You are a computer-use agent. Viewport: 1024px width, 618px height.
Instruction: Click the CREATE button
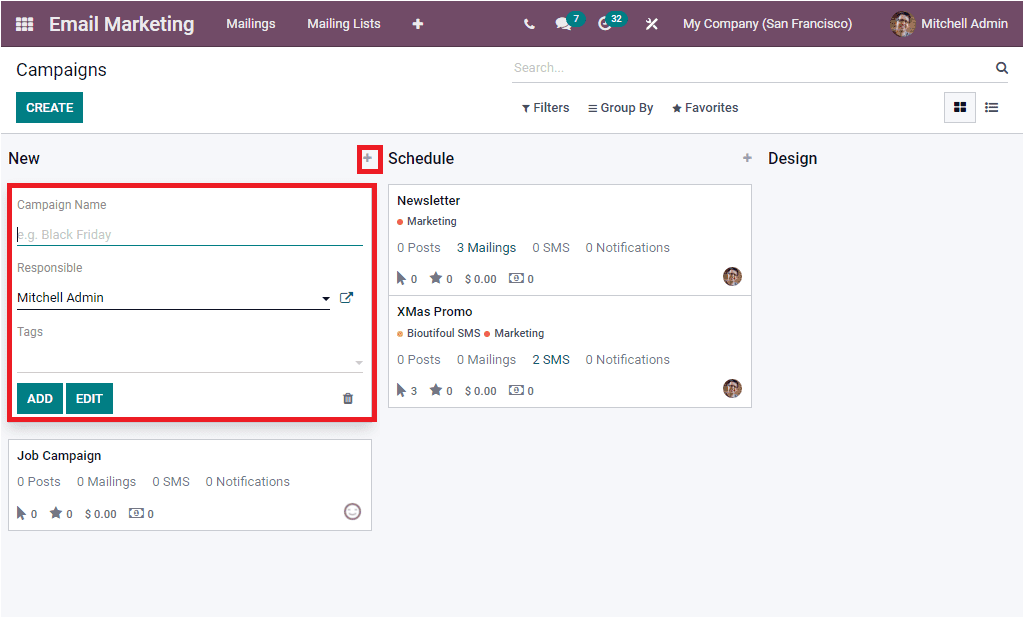pyautogui.click(x=49, y=107)
